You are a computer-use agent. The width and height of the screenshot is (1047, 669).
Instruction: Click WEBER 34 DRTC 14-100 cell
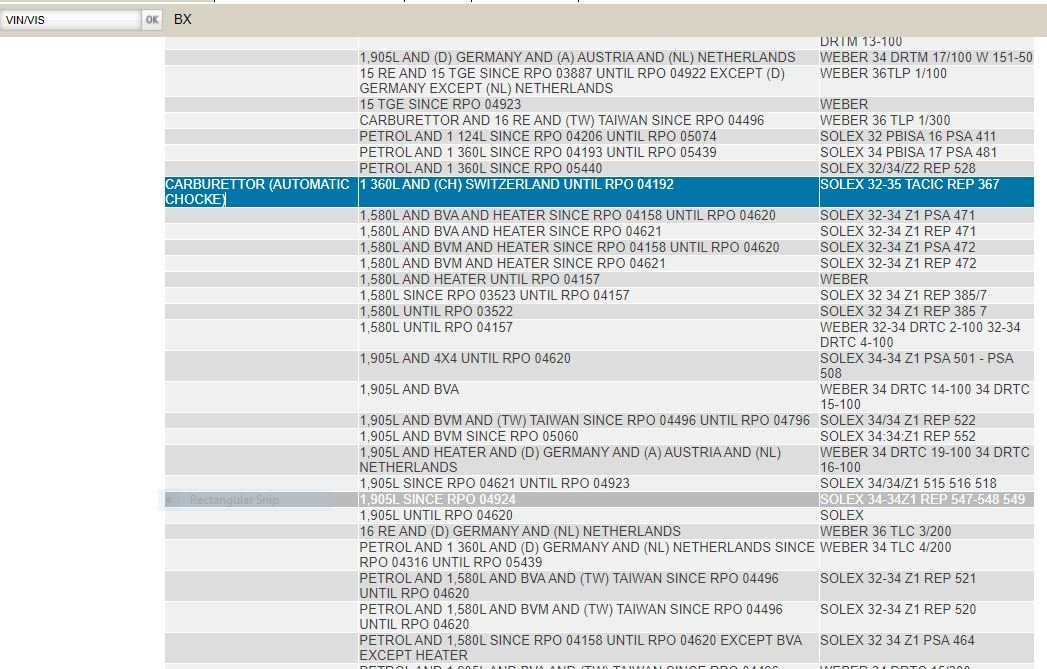tap(926, 397)
